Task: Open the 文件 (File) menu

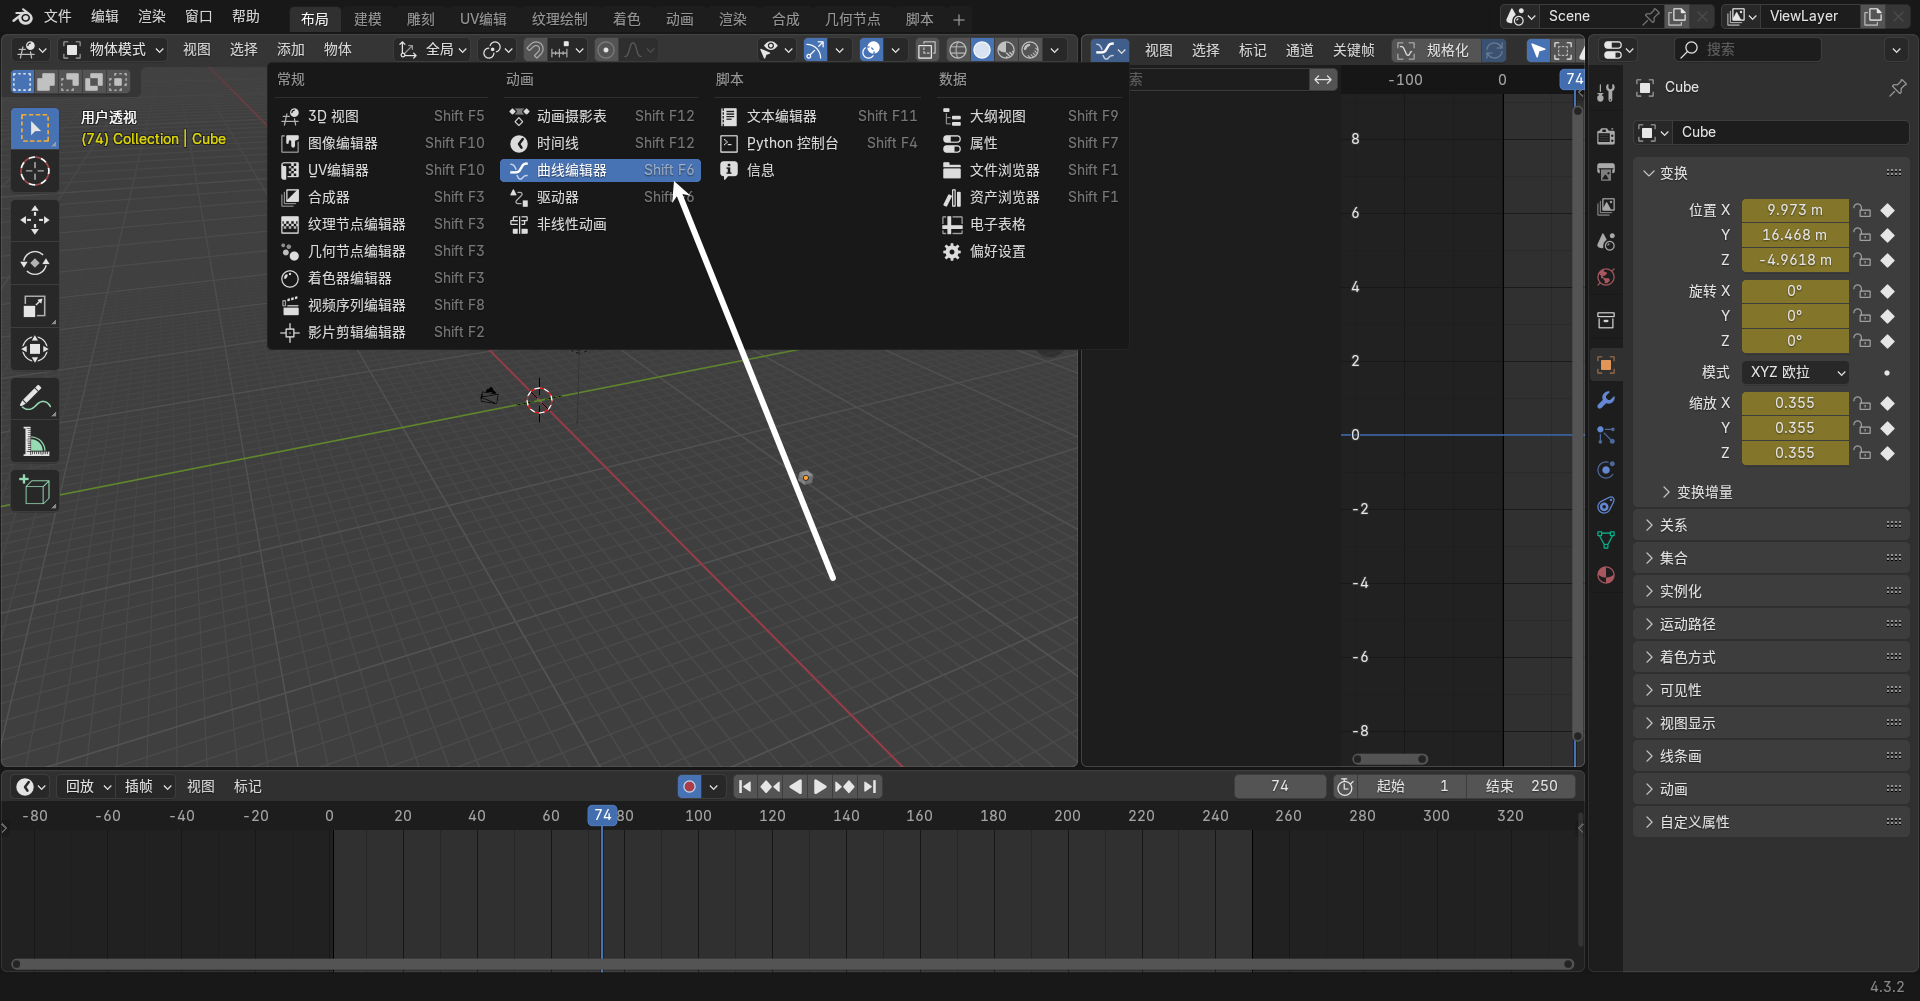Action: point(57,16)
